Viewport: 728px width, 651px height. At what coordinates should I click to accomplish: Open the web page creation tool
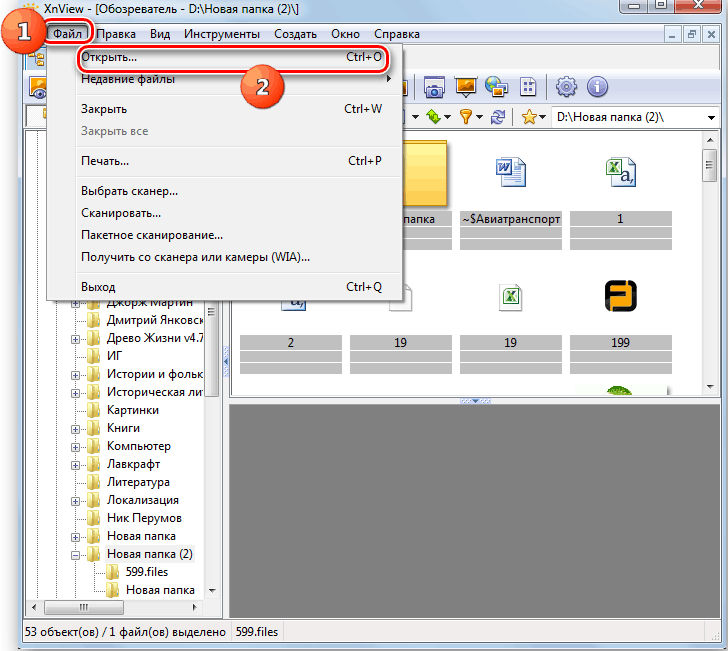pyautogui.click(x=496, y=87)
